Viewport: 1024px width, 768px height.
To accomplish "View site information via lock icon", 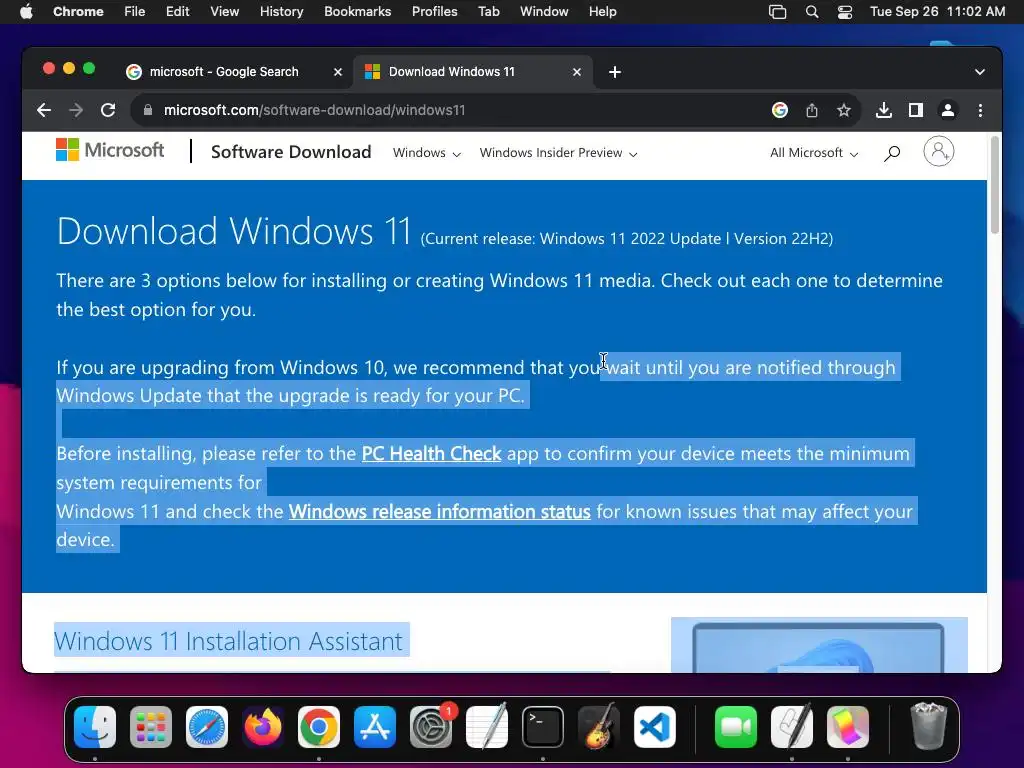I will pyautogui.click(x=148, y=110).
